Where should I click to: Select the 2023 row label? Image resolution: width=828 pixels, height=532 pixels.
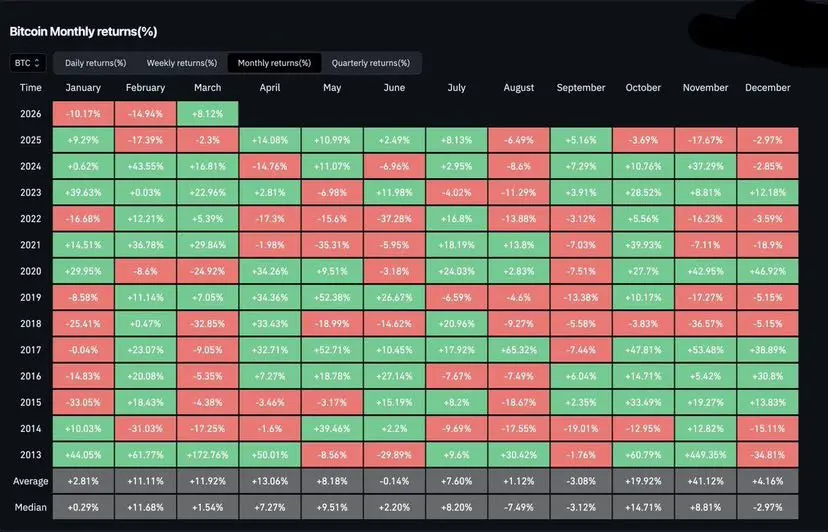click(31, 192)
